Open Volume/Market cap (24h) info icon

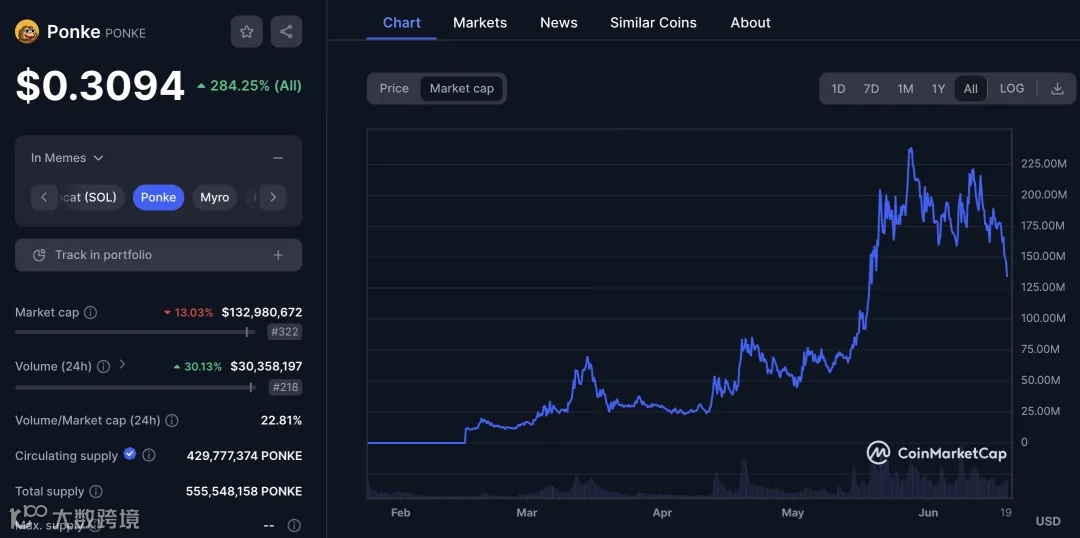[x=172, y=420]
